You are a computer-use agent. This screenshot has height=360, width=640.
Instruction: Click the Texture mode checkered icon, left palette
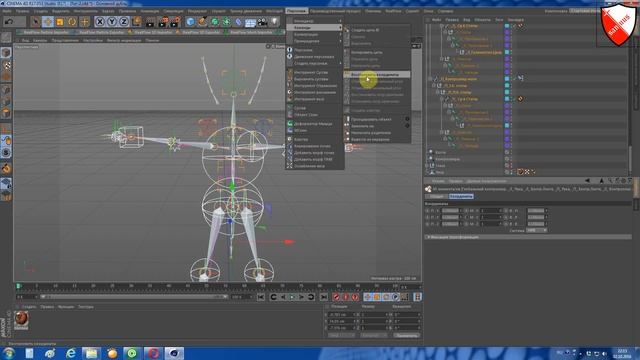(x=6, y=65)
